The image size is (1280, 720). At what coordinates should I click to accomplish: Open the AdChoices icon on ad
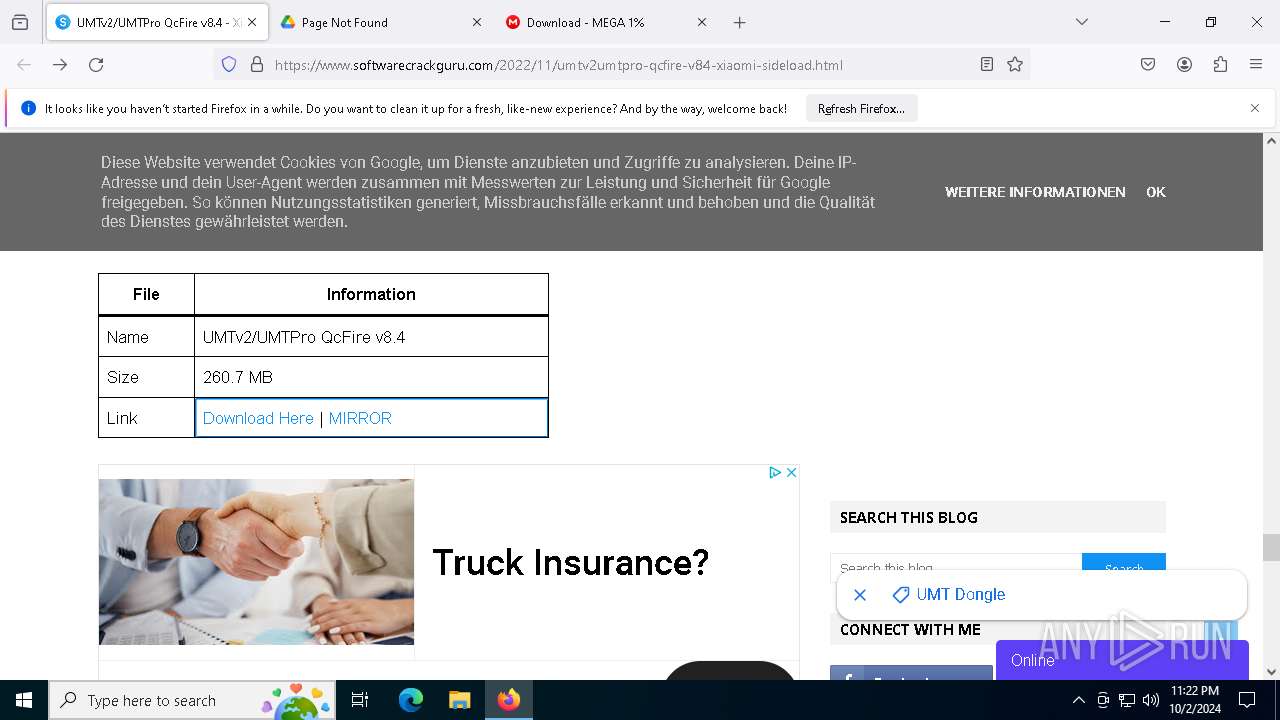click(775, 472)
